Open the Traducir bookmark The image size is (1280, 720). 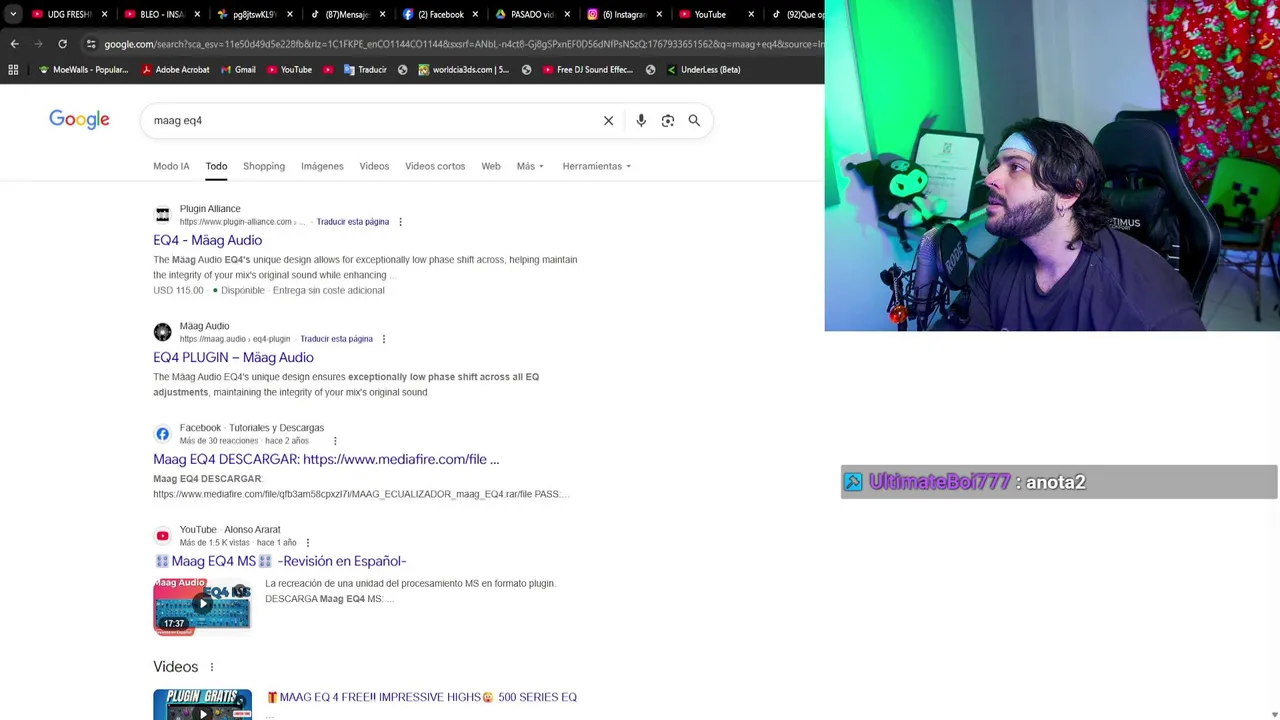(x=365, y=70)
